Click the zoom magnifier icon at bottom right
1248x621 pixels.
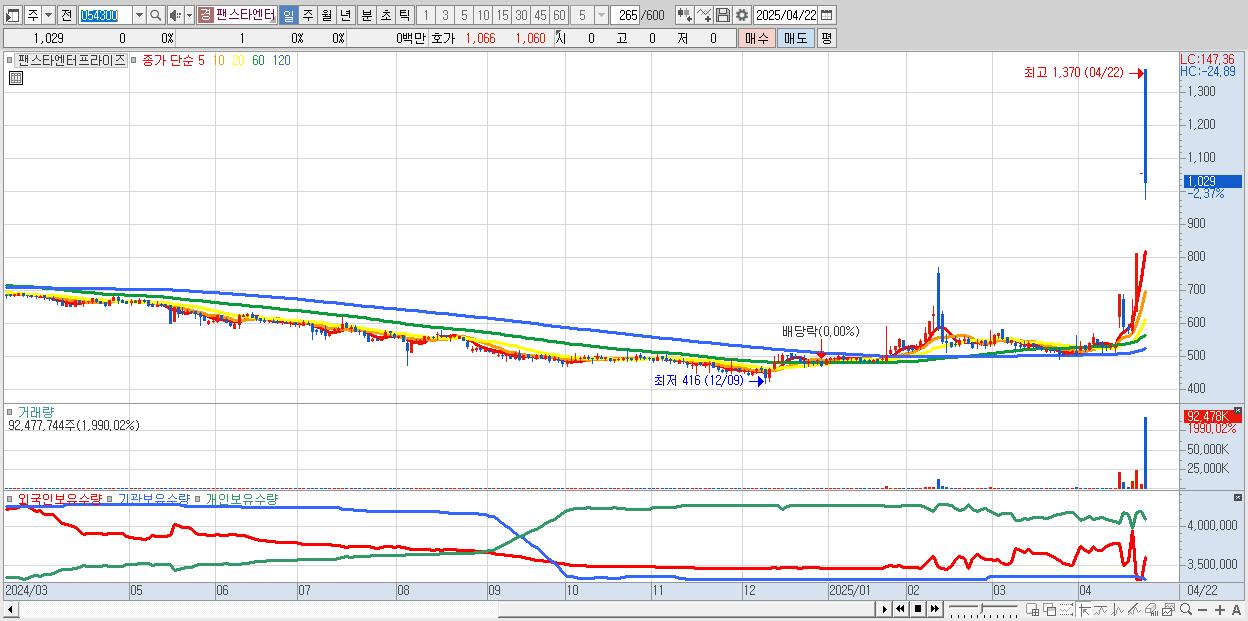point(1185,609)
